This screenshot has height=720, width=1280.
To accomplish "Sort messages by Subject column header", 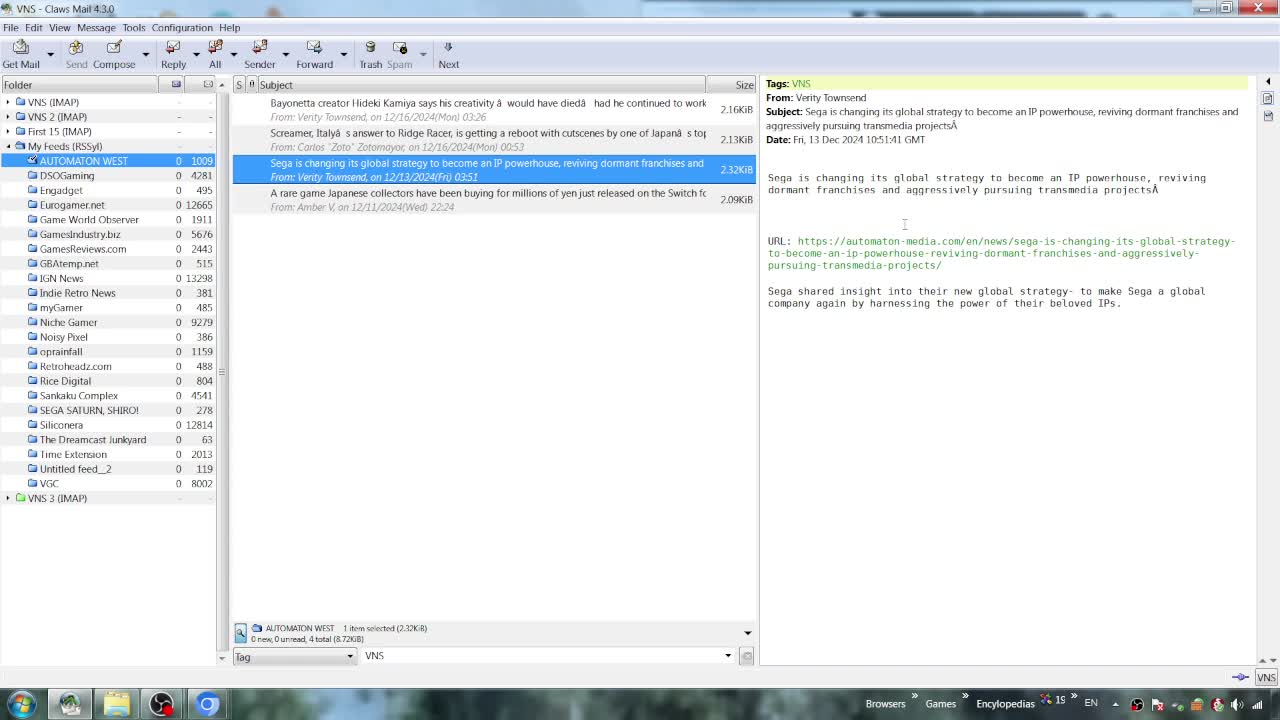I will 482,85.
